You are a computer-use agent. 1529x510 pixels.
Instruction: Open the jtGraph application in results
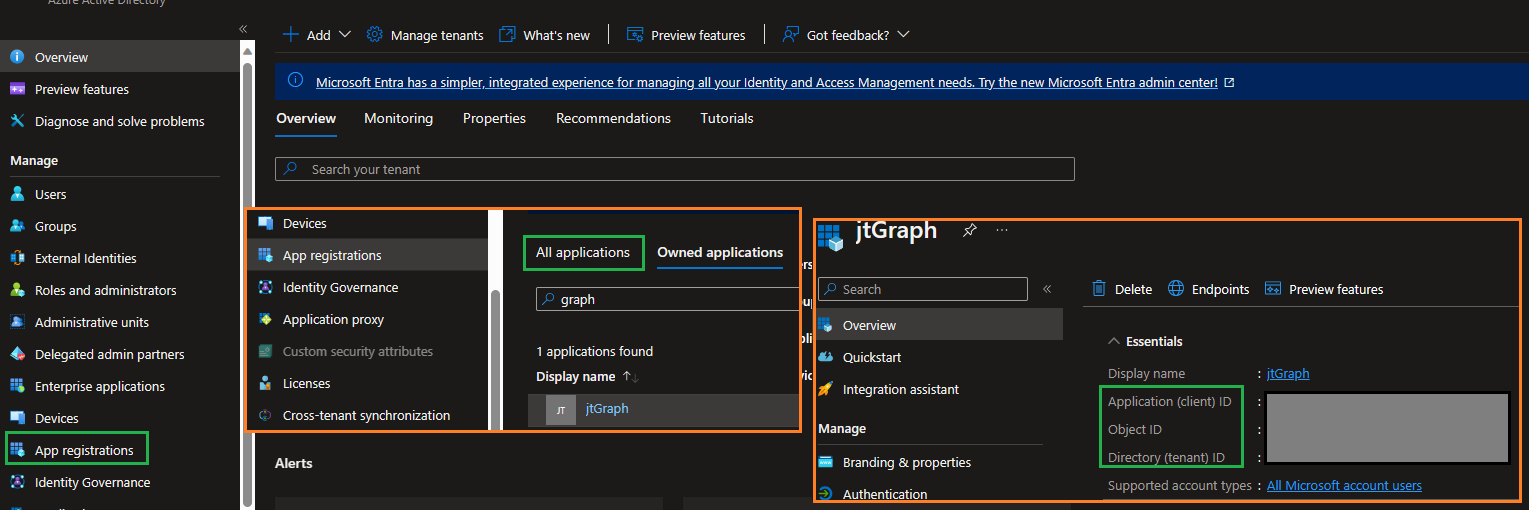coord(607,408)
